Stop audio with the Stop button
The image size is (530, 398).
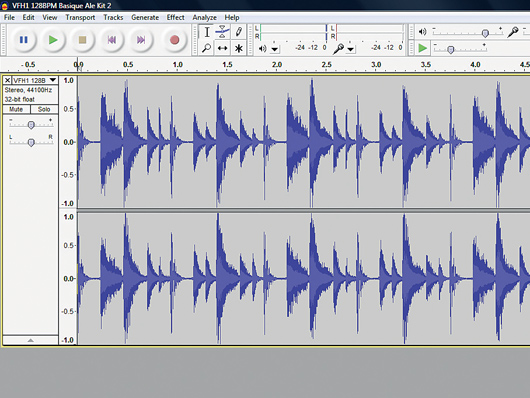[x=82, y=40]
